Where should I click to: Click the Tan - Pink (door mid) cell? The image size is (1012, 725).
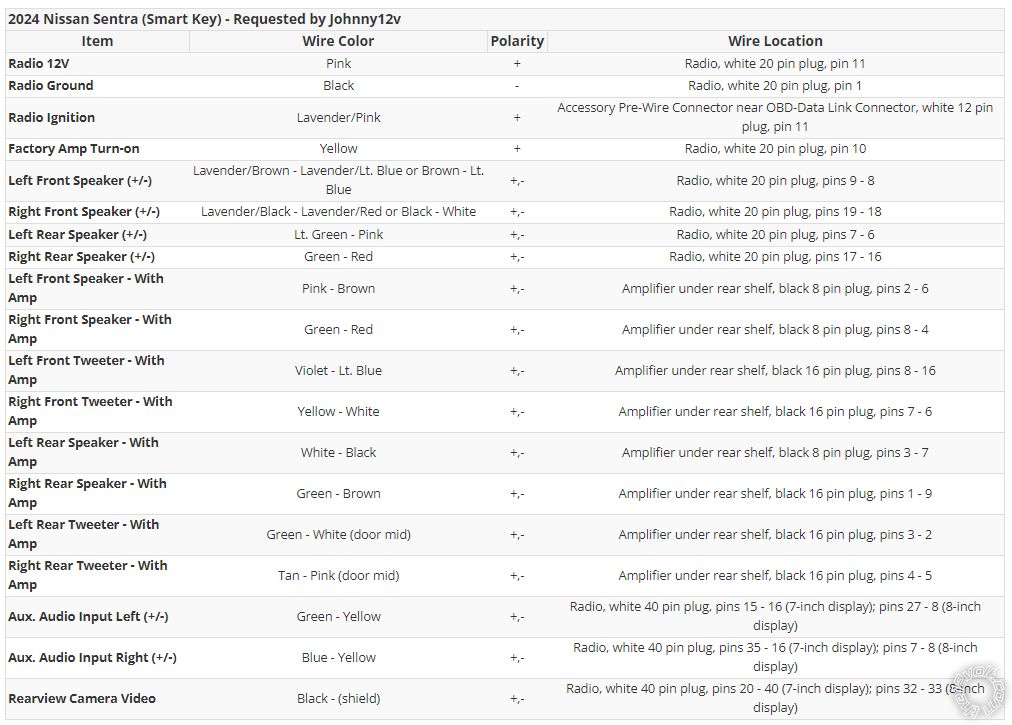pyautogui.click(x=338, y=575)
